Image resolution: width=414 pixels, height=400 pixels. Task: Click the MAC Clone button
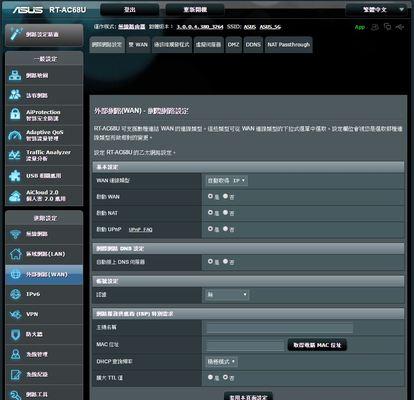click(317, 345)
